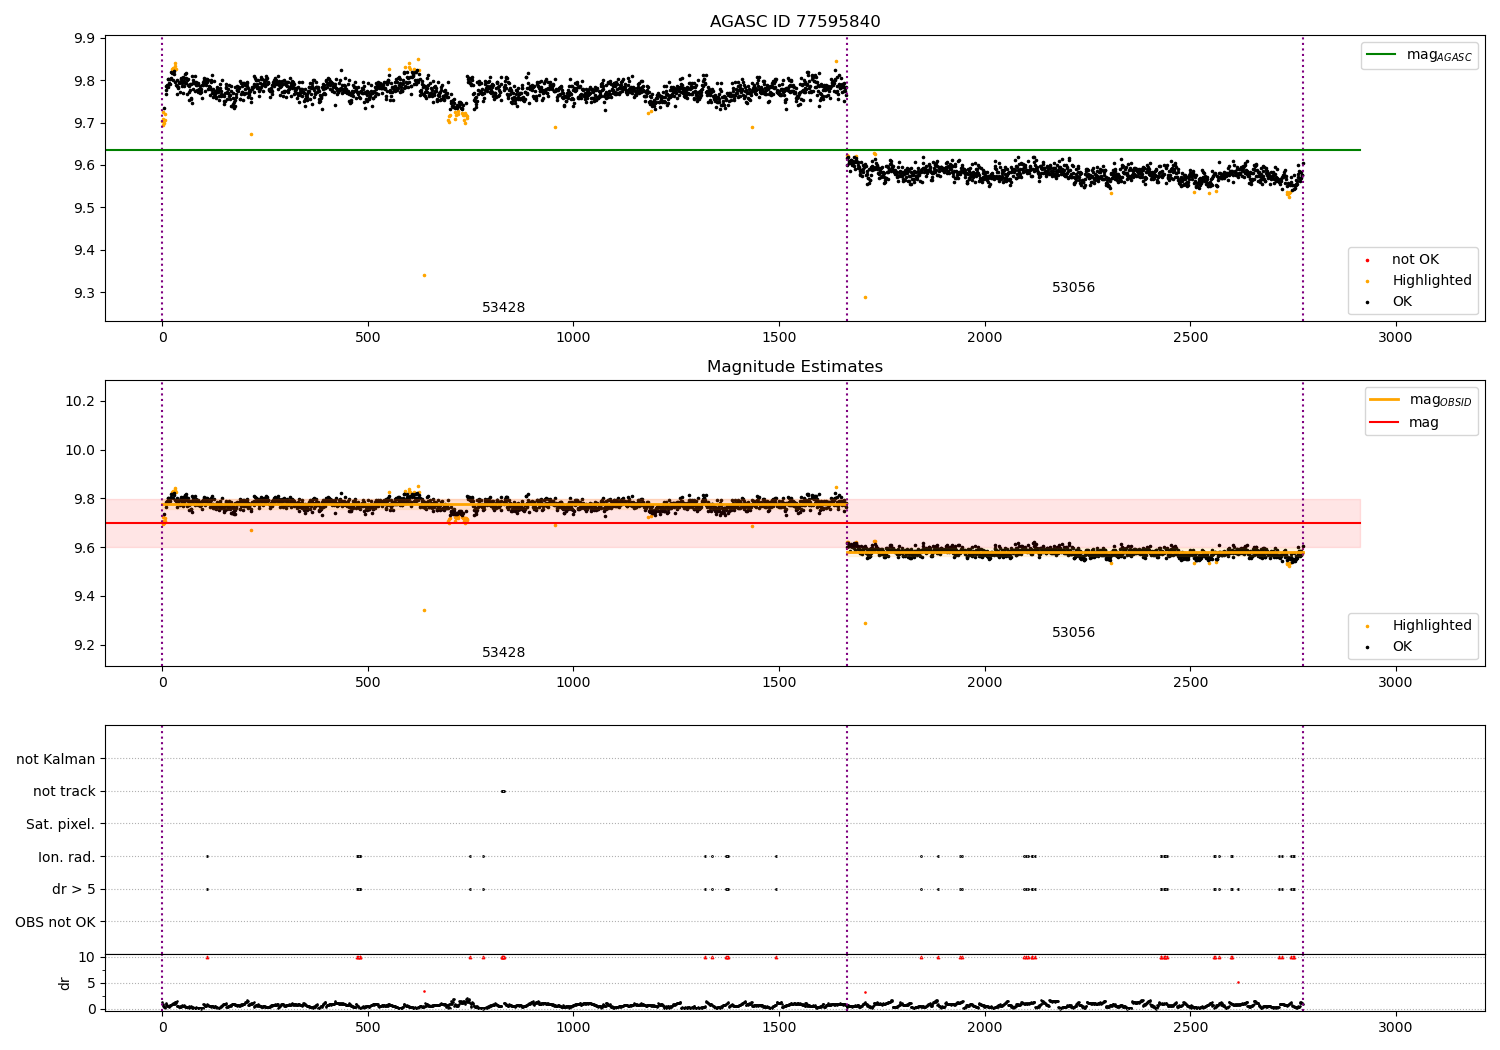Click the "OK" legend entry in the top plot
This screenshot has width=1500, height=1050.
coord(1402,302)
